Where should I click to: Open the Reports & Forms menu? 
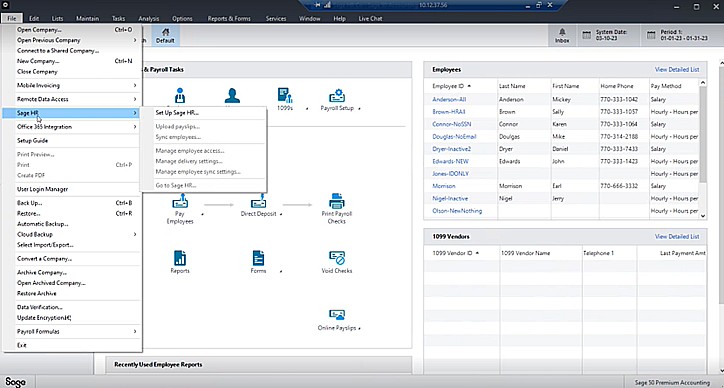[x=229, y=18]
